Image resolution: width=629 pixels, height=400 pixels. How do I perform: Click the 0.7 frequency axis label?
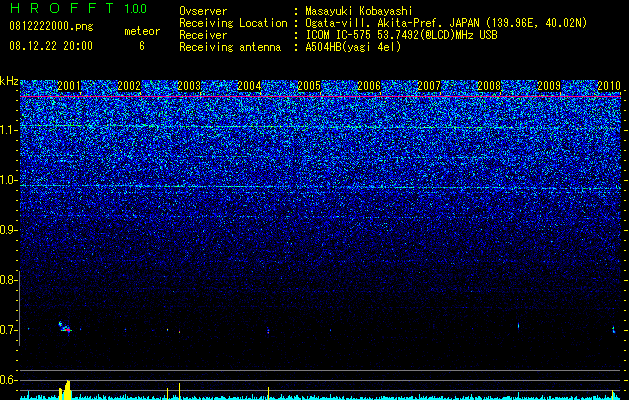(x=8, y=330)
